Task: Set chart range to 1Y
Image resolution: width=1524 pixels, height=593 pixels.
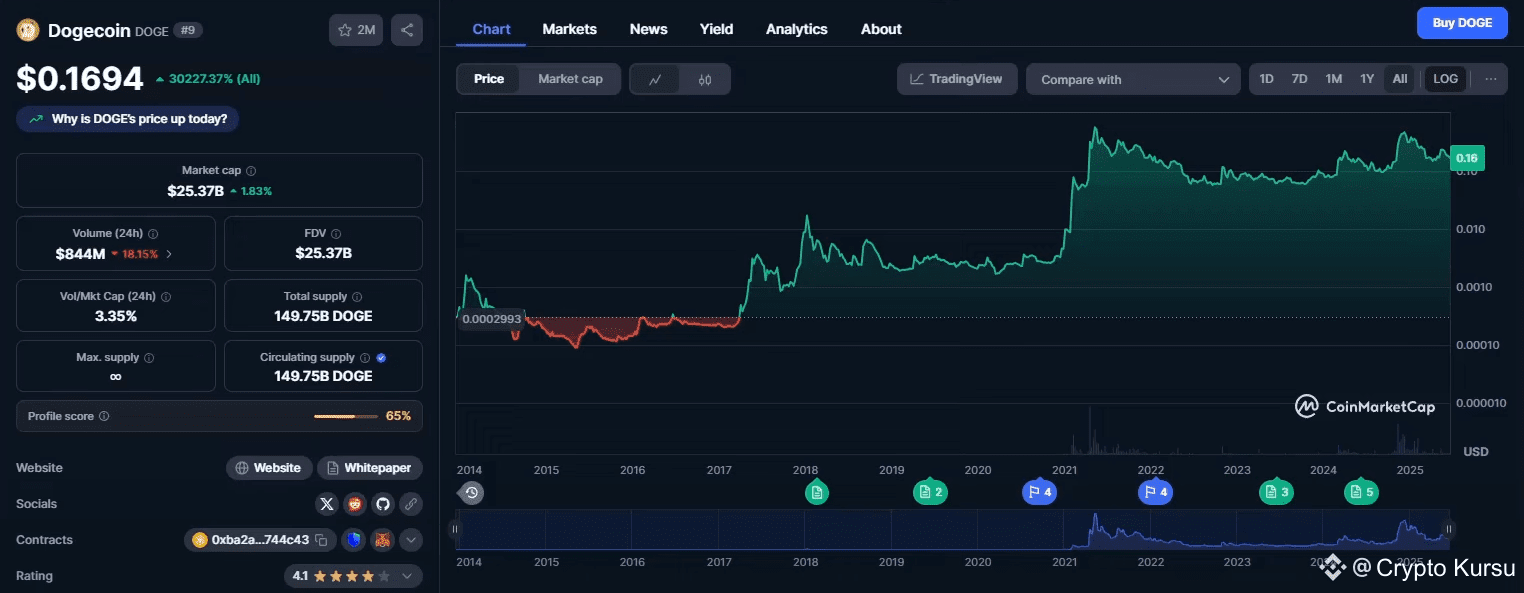Action: (x=1367, y=79)
